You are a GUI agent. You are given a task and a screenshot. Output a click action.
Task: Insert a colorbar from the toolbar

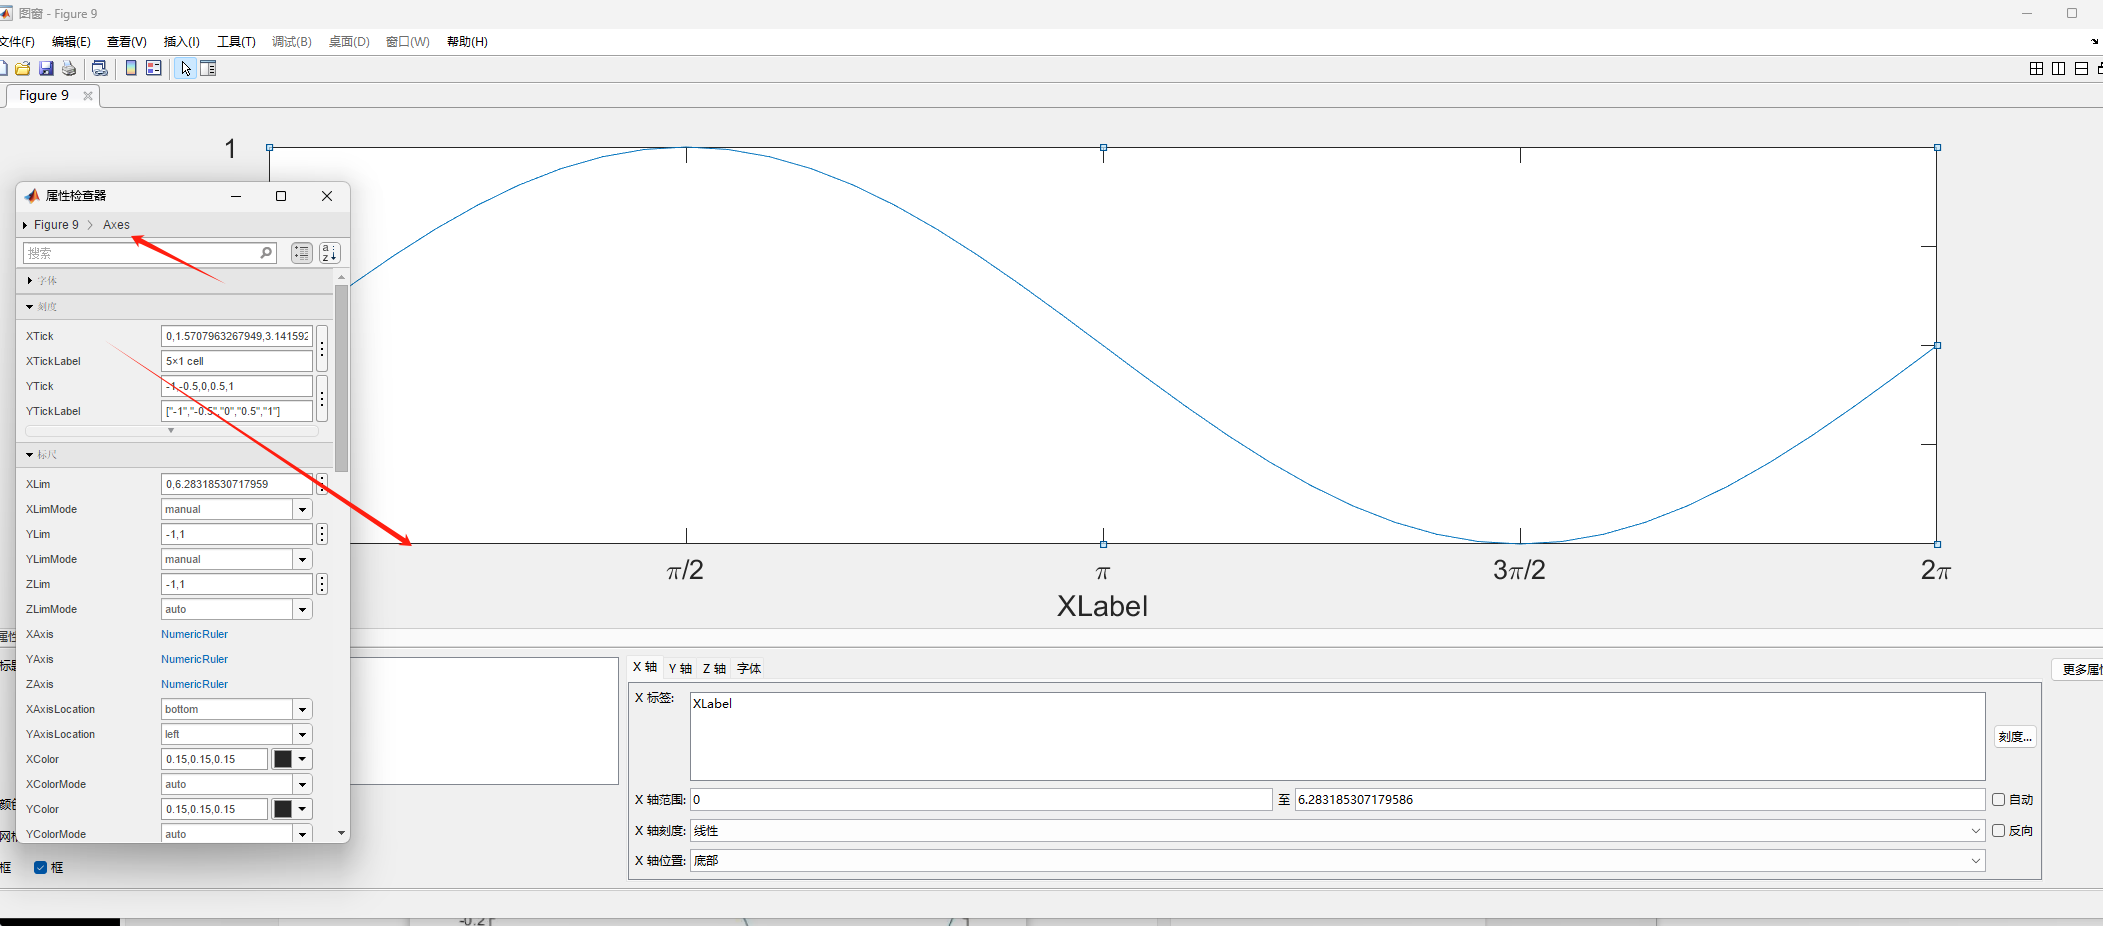click(131, 68)
